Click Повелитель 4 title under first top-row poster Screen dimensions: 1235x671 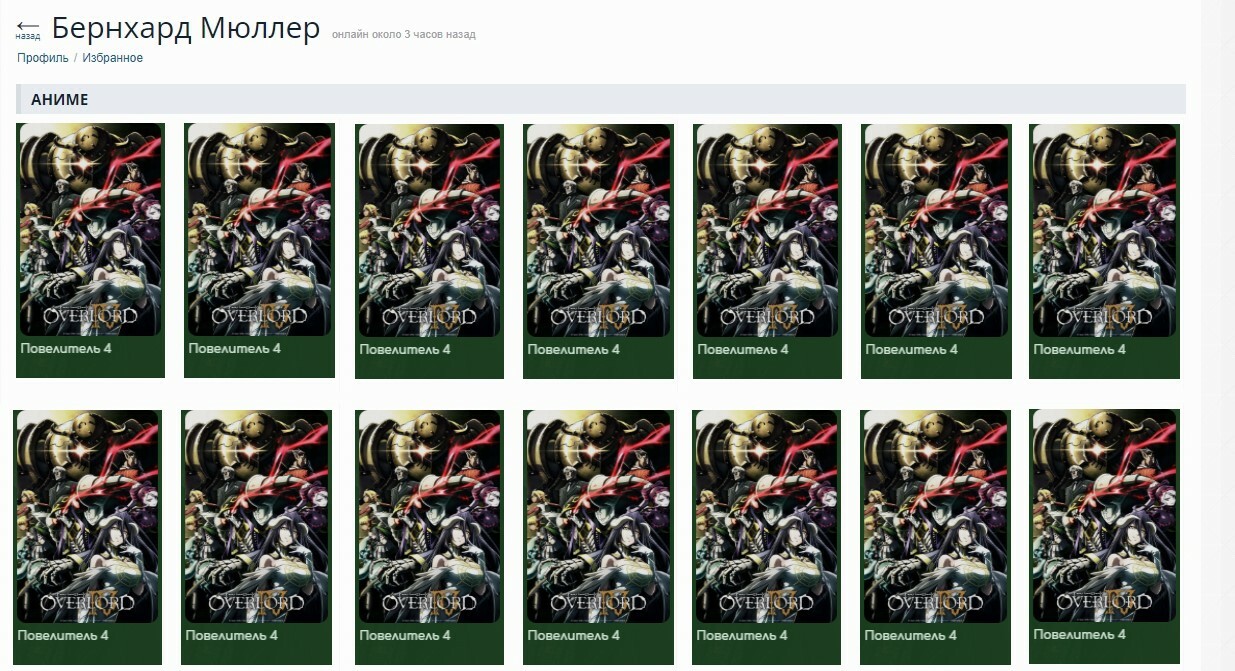coord(66,348)
